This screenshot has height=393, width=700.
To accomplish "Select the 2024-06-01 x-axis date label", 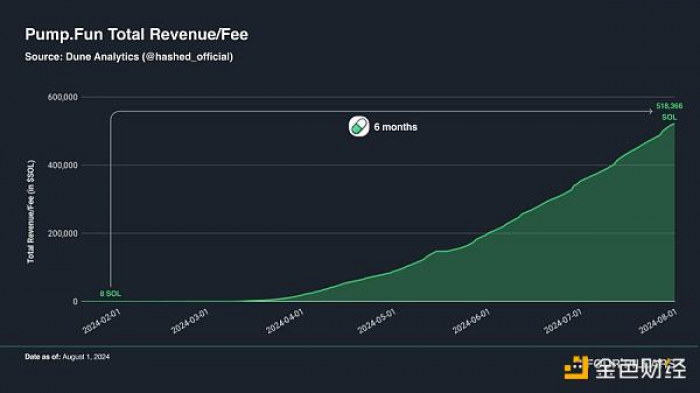I will click(471, 321).
